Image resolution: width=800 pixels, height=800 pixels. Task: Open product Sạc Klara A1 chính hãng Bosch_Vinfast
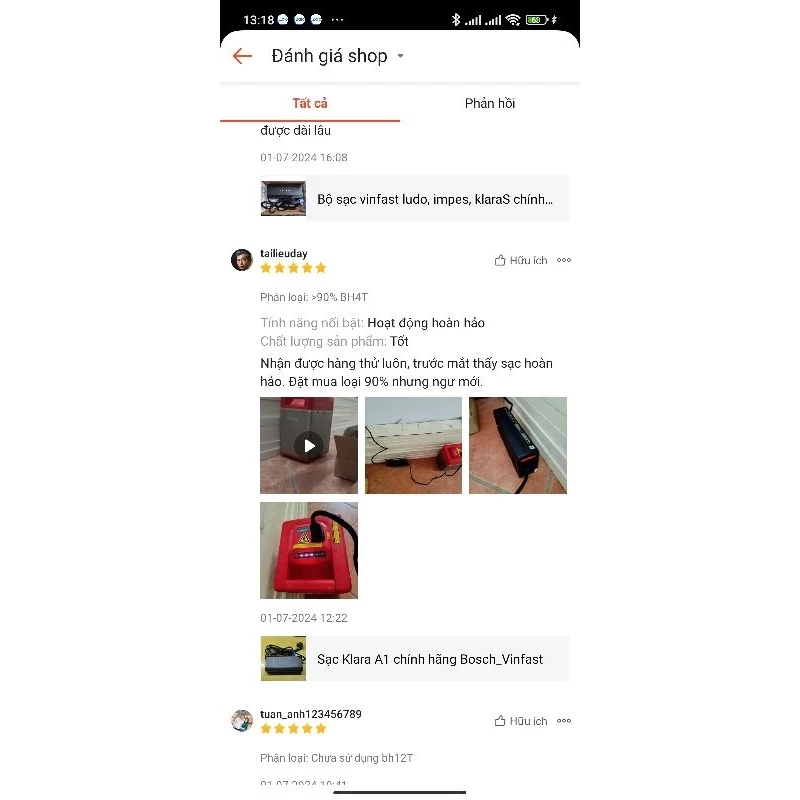coord(414,659)
